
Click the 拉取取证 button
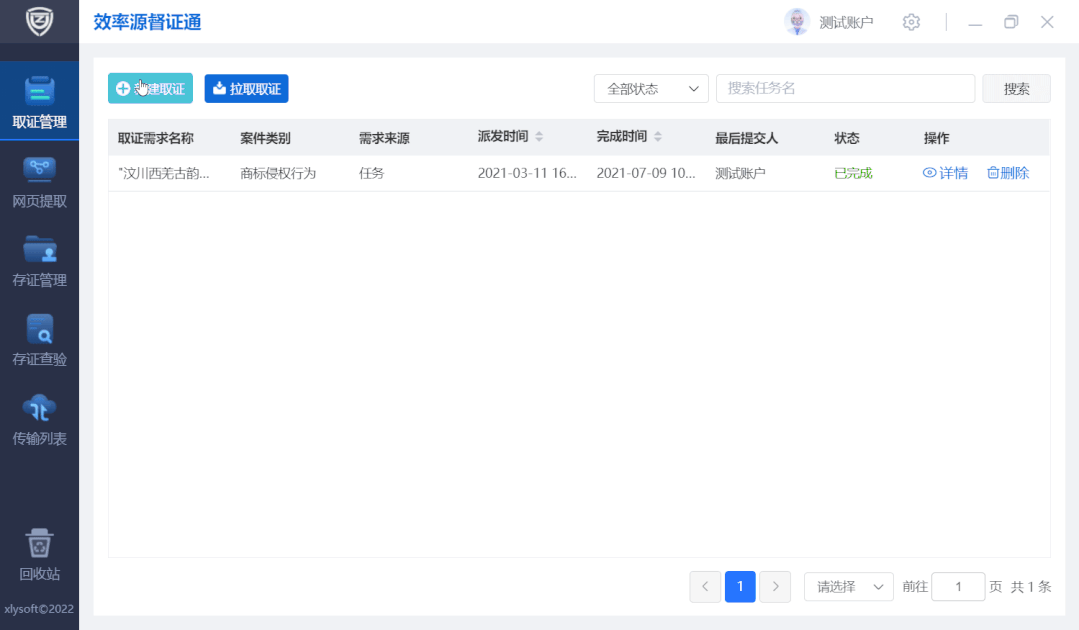coord(246,88)
